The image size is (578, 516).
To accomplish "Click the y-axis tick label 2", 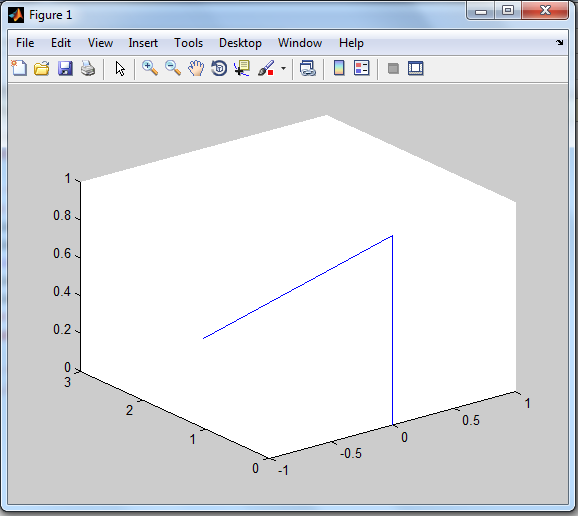I will pos(129,410).
